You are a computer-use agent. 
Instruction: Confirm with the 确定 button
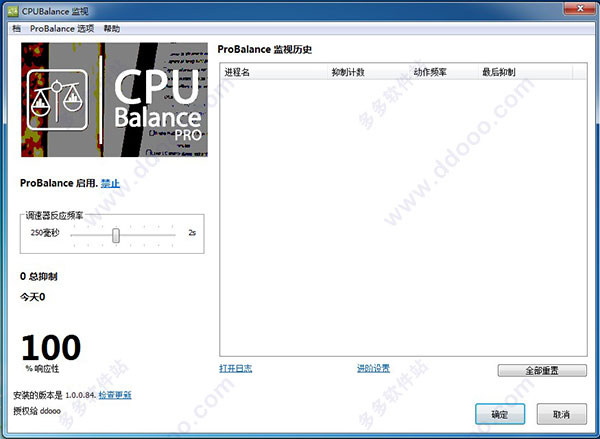click(500, 414)
